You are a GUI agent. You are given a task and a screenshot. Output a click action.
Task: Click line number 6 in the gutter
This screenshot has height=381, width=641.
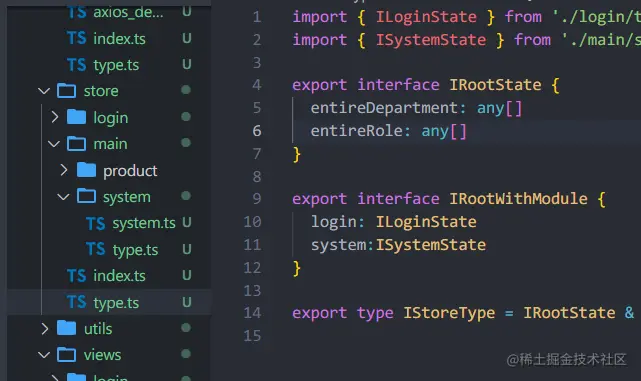coord(257,131)
